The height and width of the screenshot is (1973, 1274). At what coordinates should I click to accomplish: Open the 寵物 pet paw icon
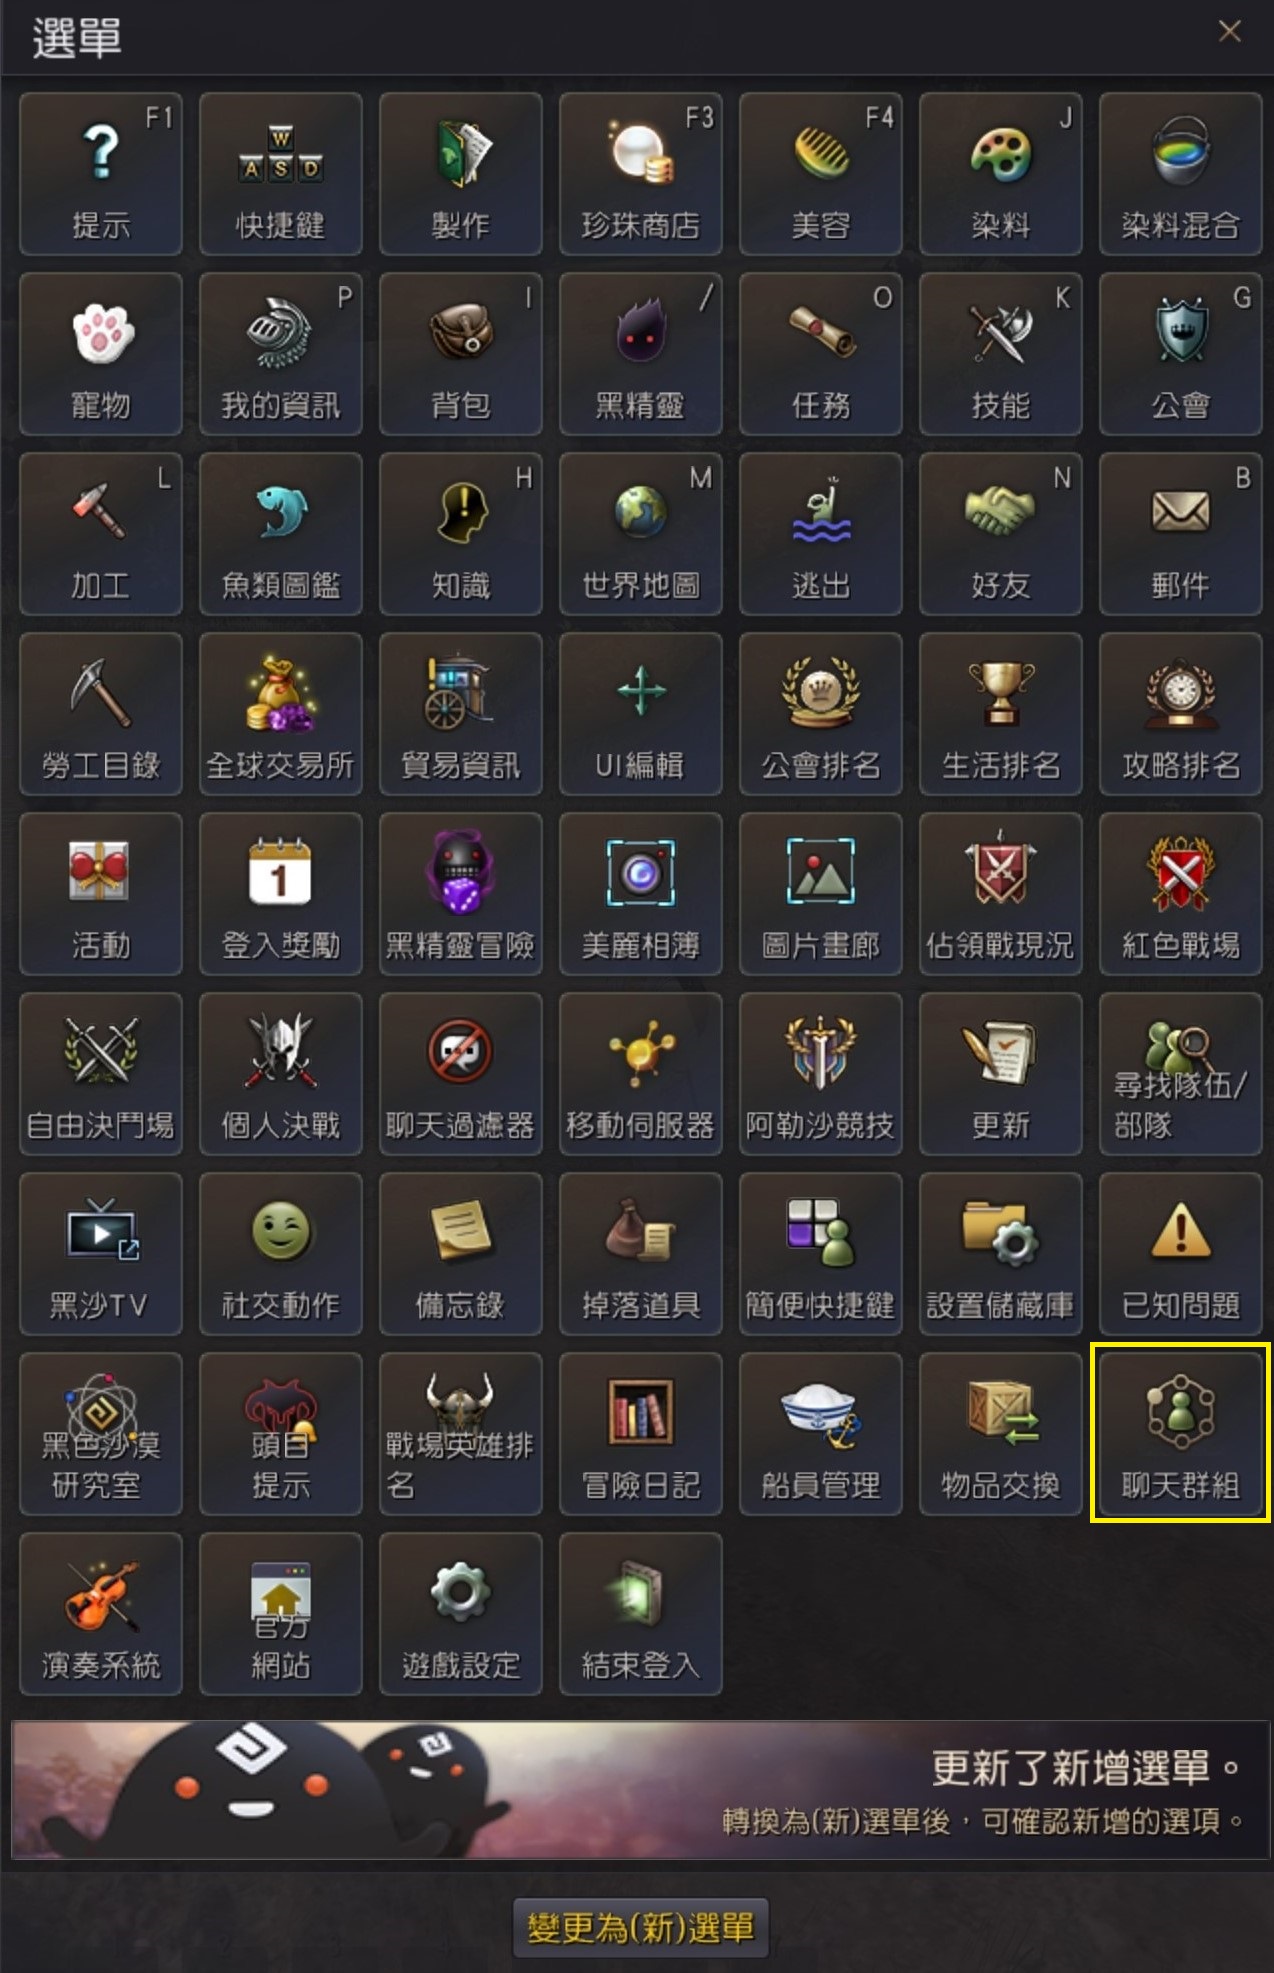point(100,354)
